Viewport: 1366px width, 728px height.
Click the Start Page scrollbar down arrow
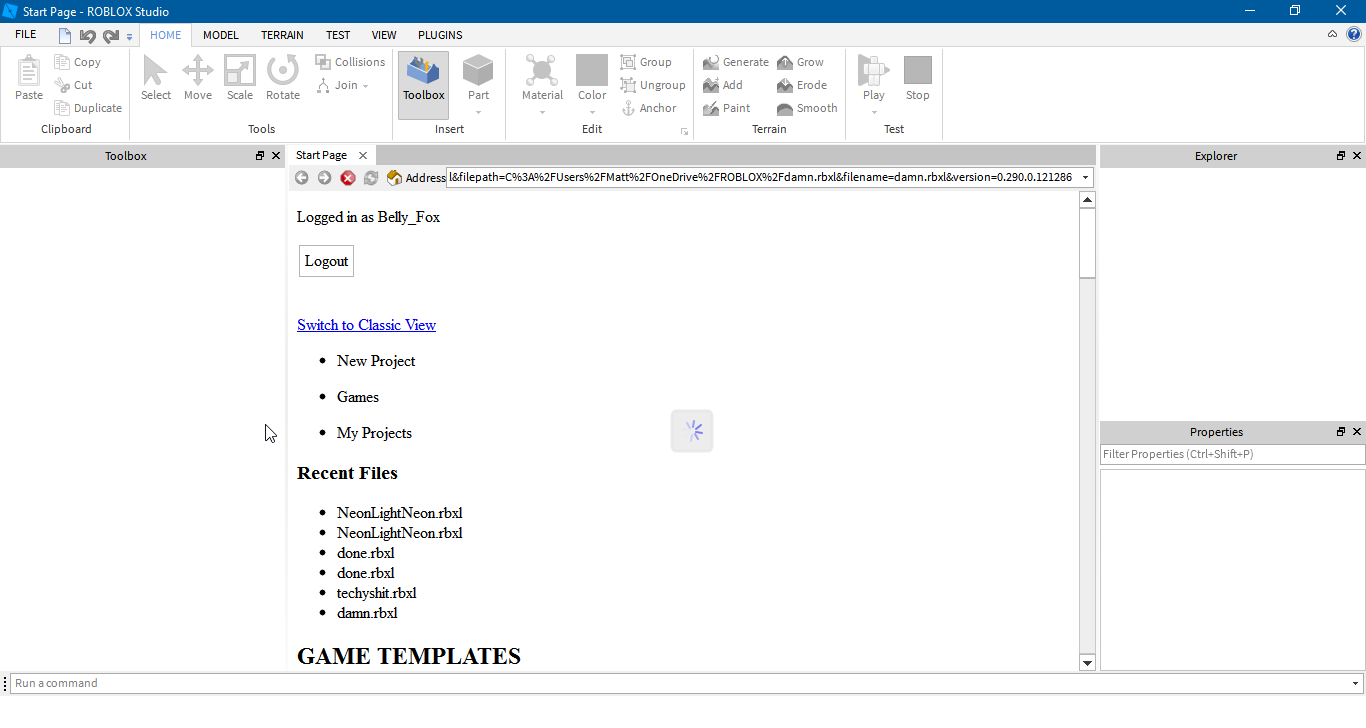(1088, 662)
